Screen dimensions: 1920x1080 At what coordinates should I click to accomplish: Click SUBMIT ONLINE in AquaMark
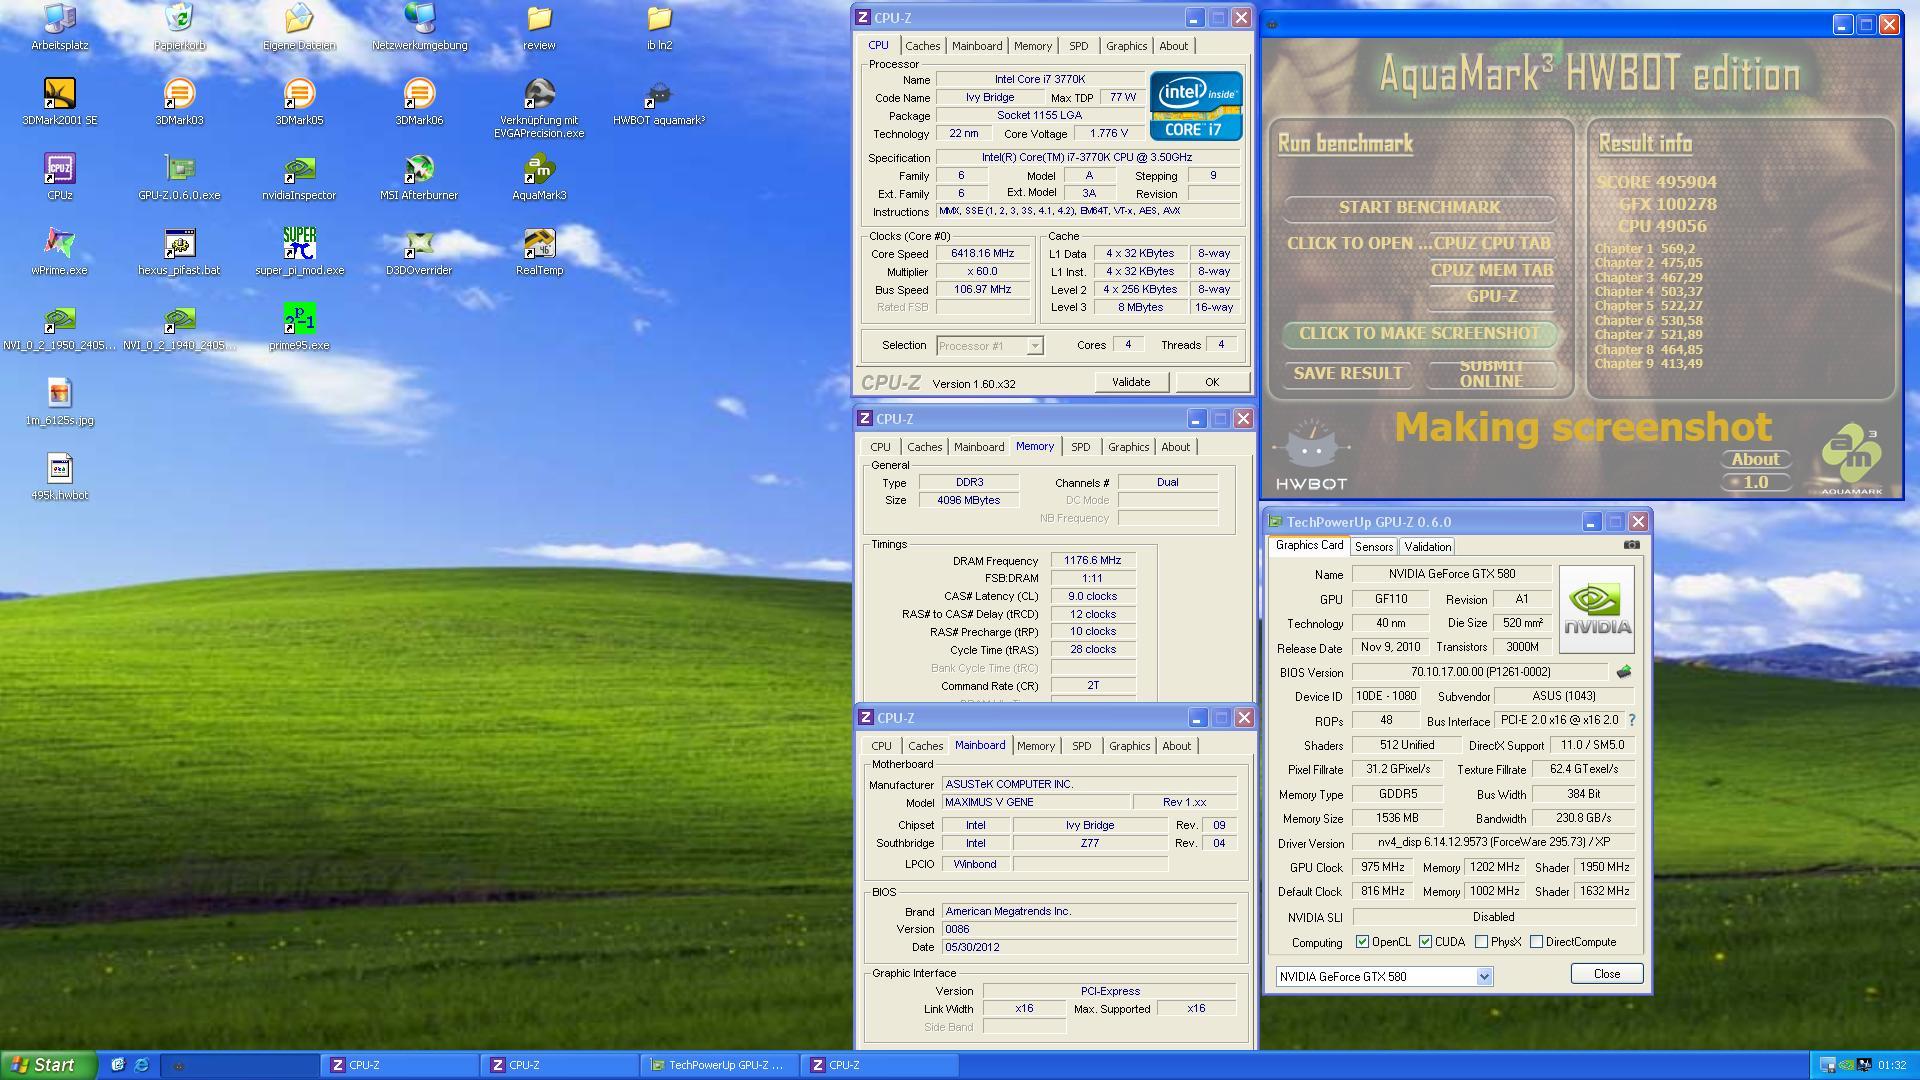1491,373
